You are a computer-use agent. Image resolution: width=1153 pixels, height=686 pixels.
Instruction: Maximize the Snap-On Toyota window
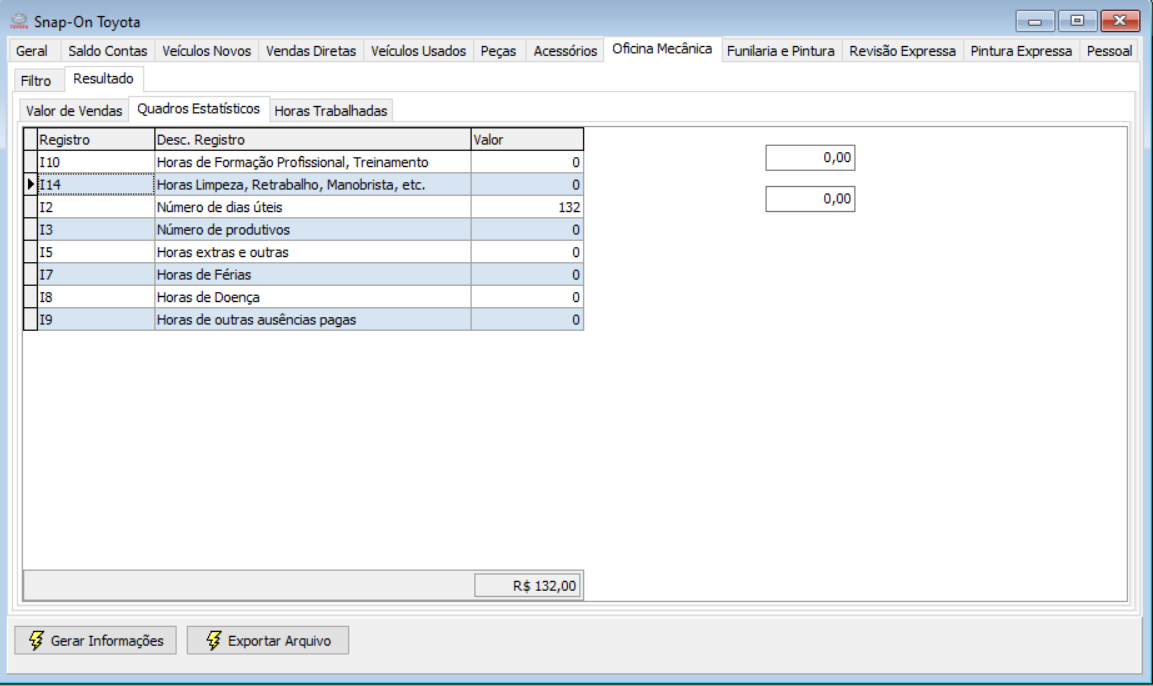coord(1077,21)
